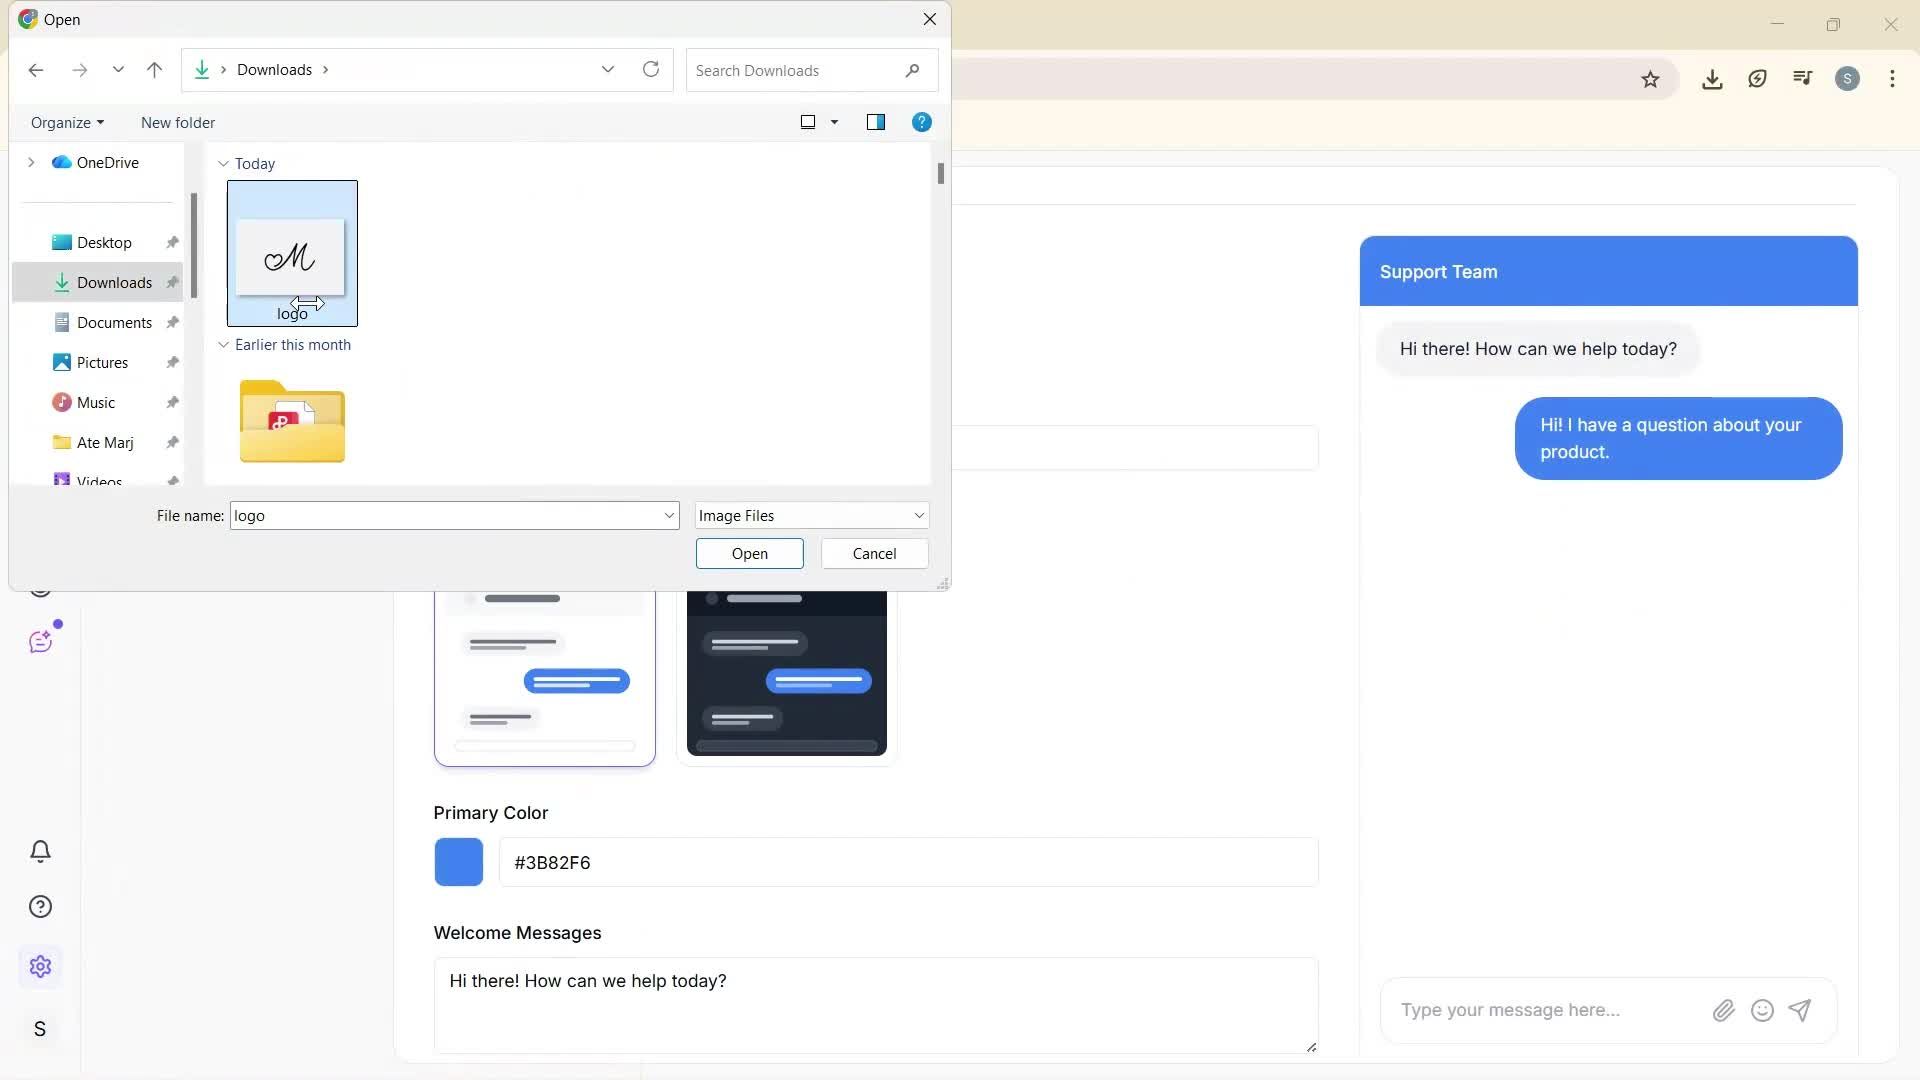Bookmark the page with the star icon
The height and width of the screenshot is (1080, 1920).
1650,78
